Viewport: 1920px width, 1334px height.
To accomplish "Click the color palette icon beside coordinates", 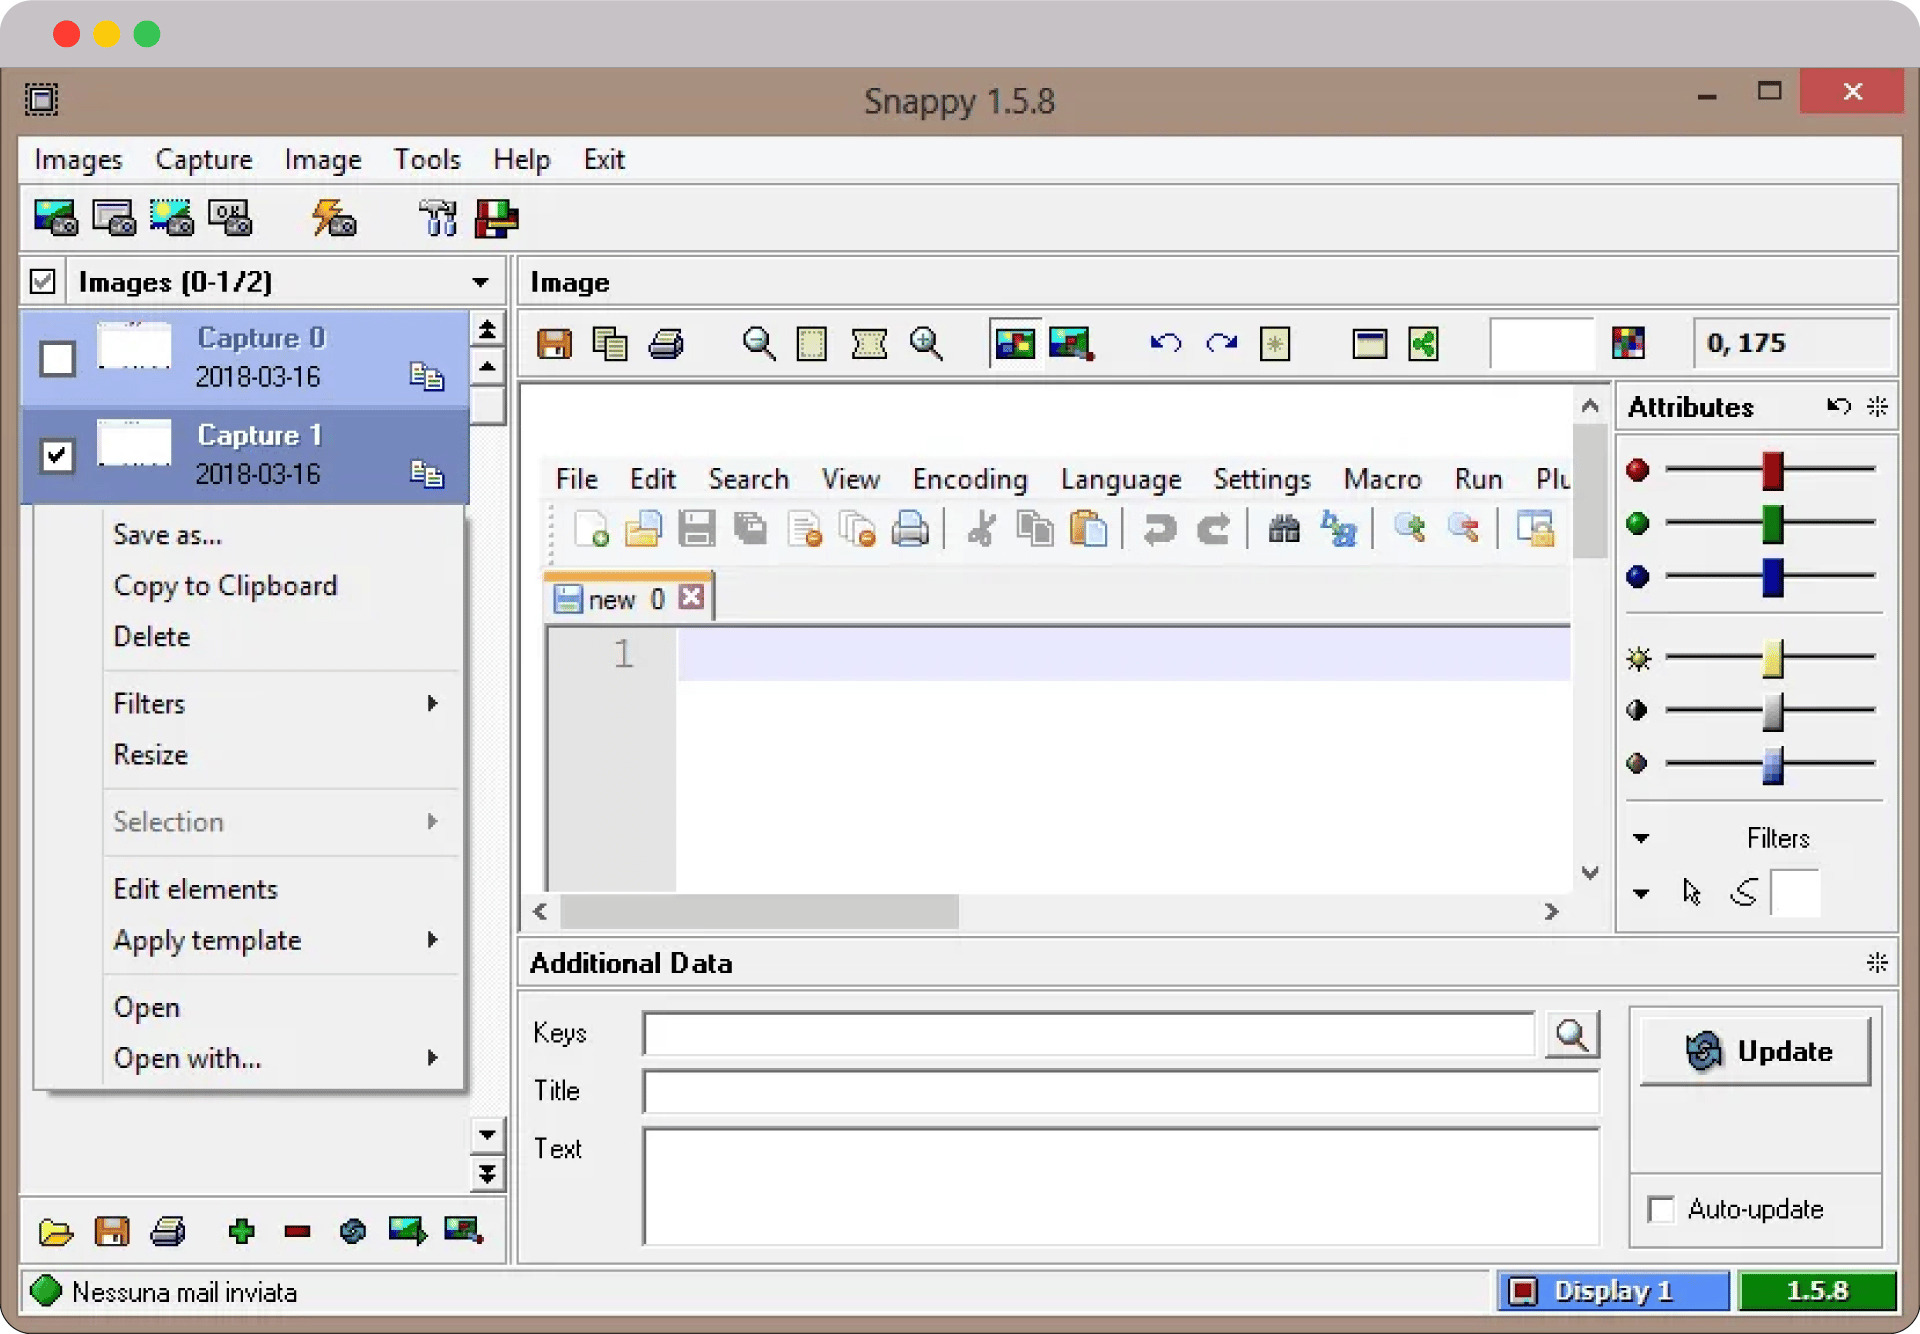I will [x=1628, y=343].
